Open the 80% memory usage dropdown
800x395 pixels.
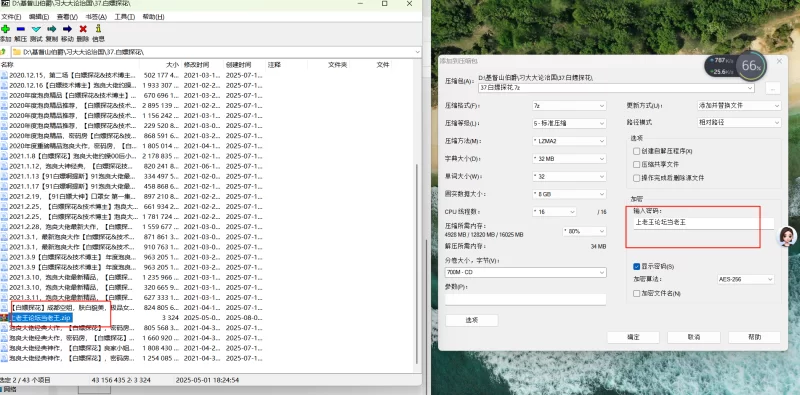[x=584, y=231]
